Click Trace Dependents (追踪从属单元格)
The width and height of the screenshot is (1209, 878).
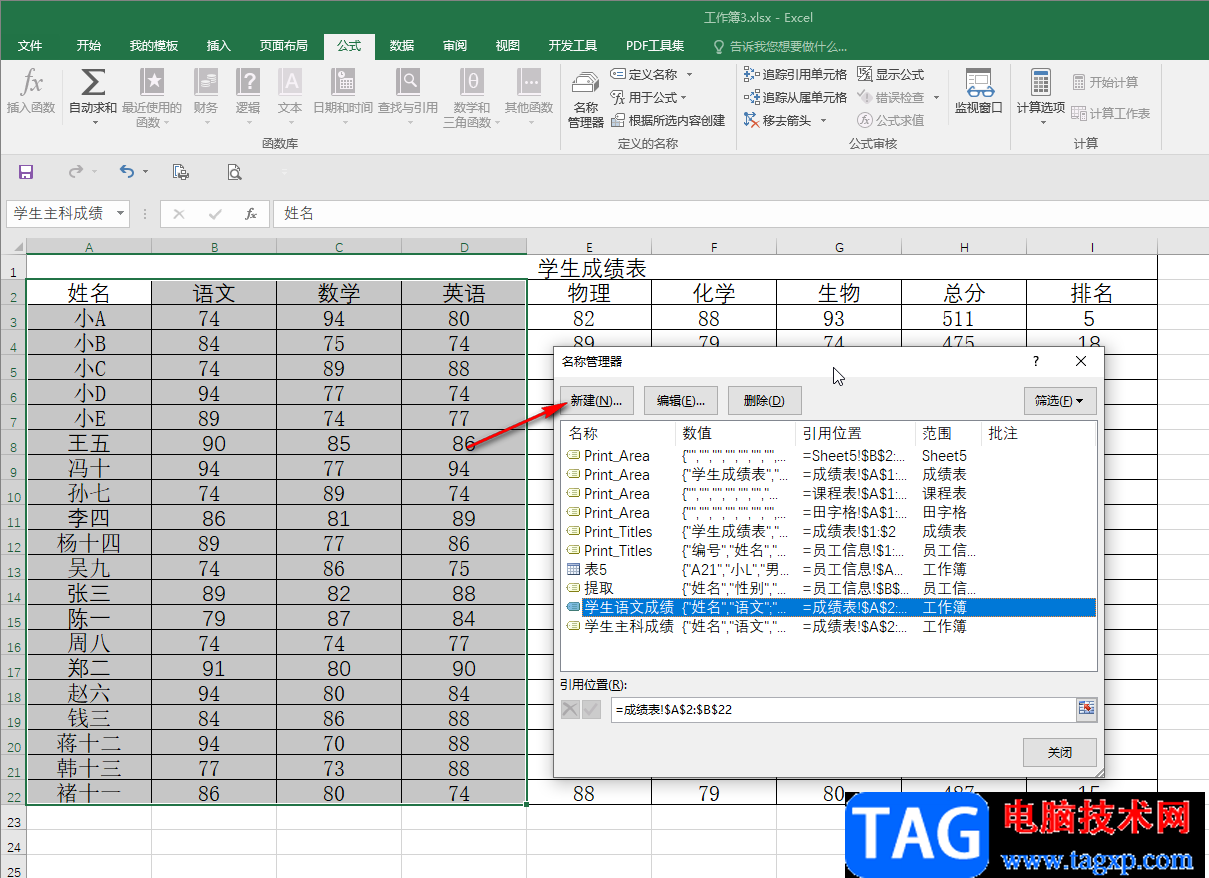click(x=796, y=97)
